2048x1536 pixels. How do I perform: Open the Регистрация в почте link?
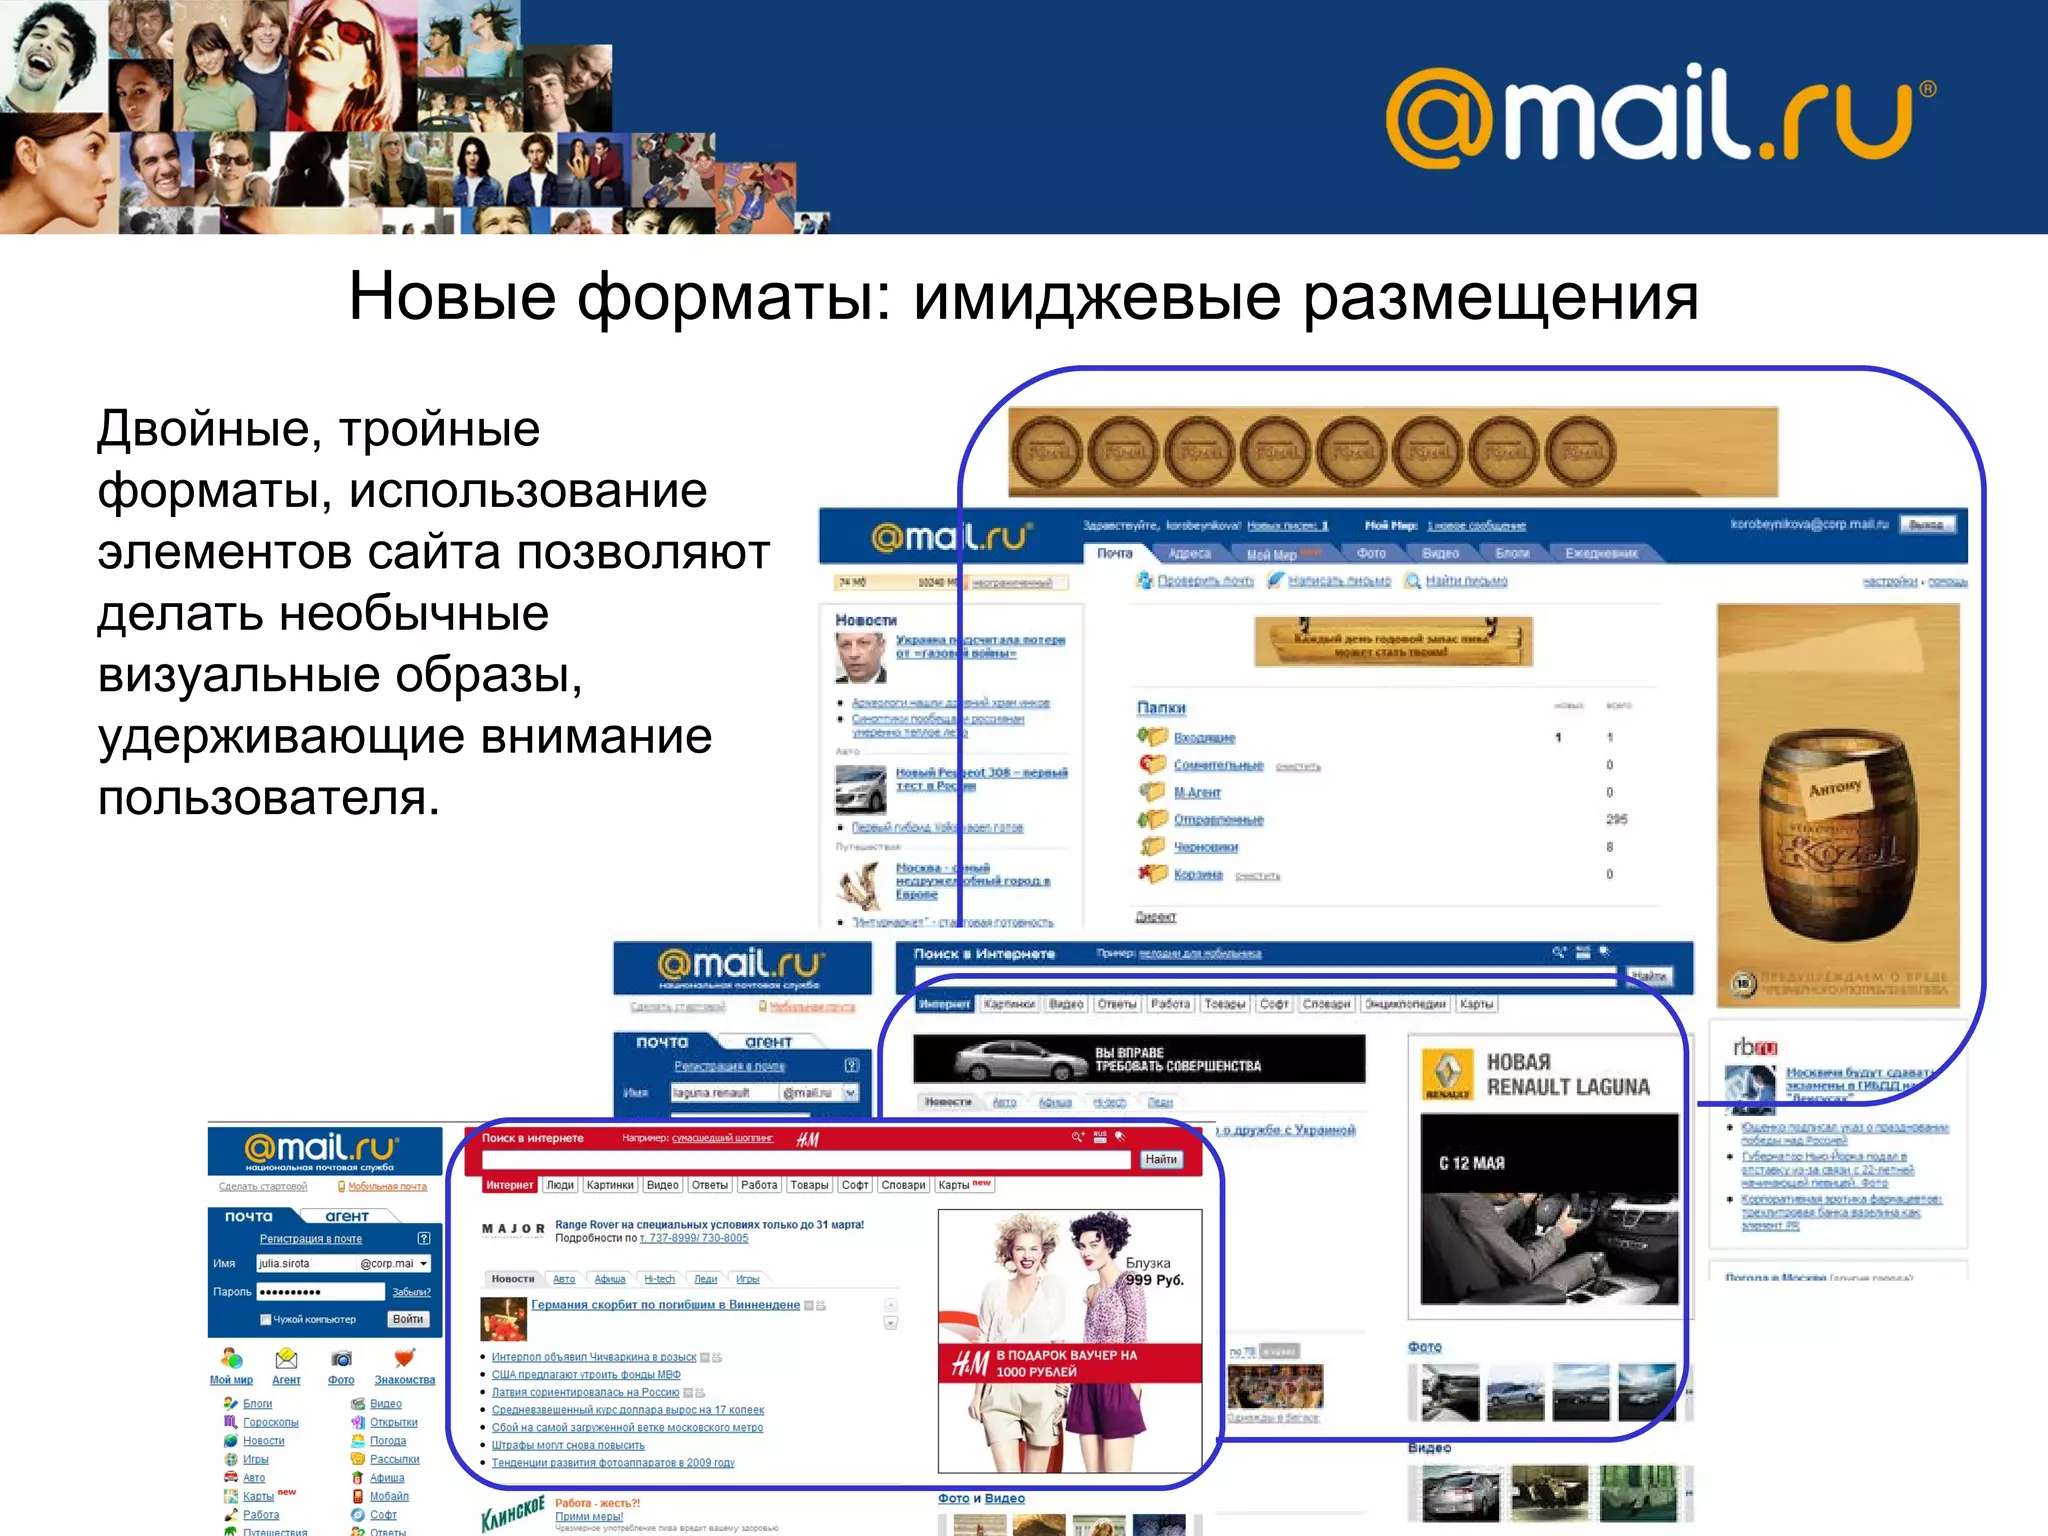point(311,1239)
